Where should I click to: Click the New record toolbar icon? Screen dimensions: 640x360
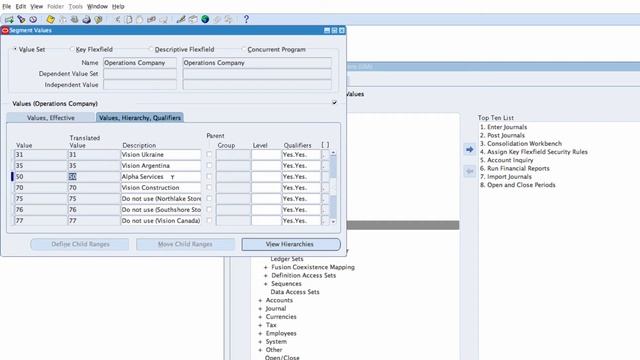click(9, 19)
